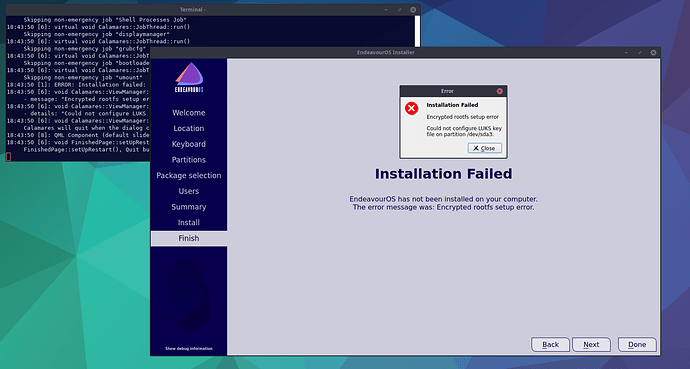
Task: Select the Keyboard step in sidebar
Action: pyautogui.click(x=189, y=144)
